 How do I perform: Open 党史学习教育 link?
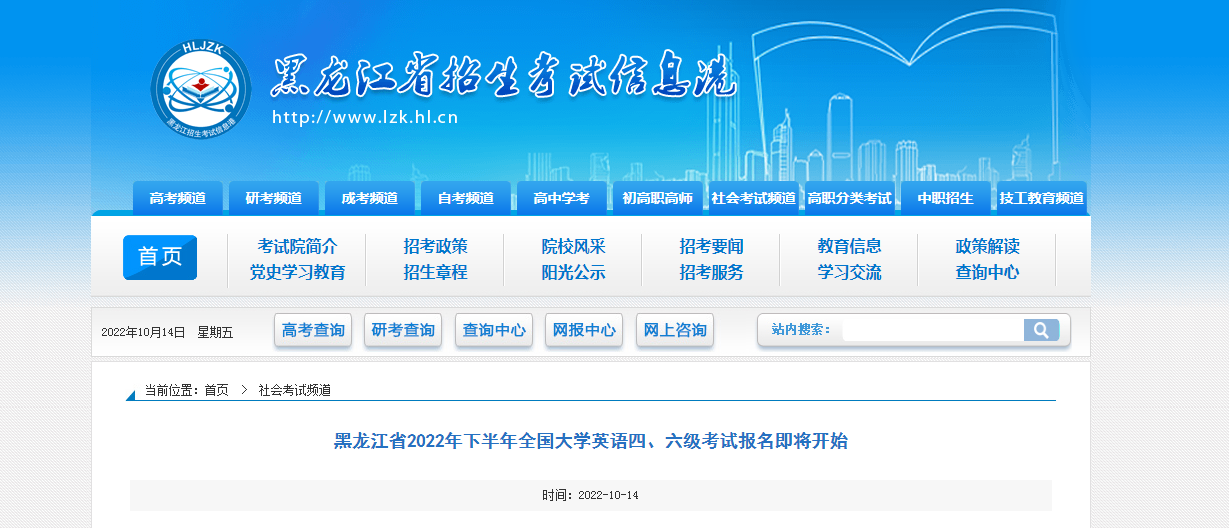click(297, 272)
